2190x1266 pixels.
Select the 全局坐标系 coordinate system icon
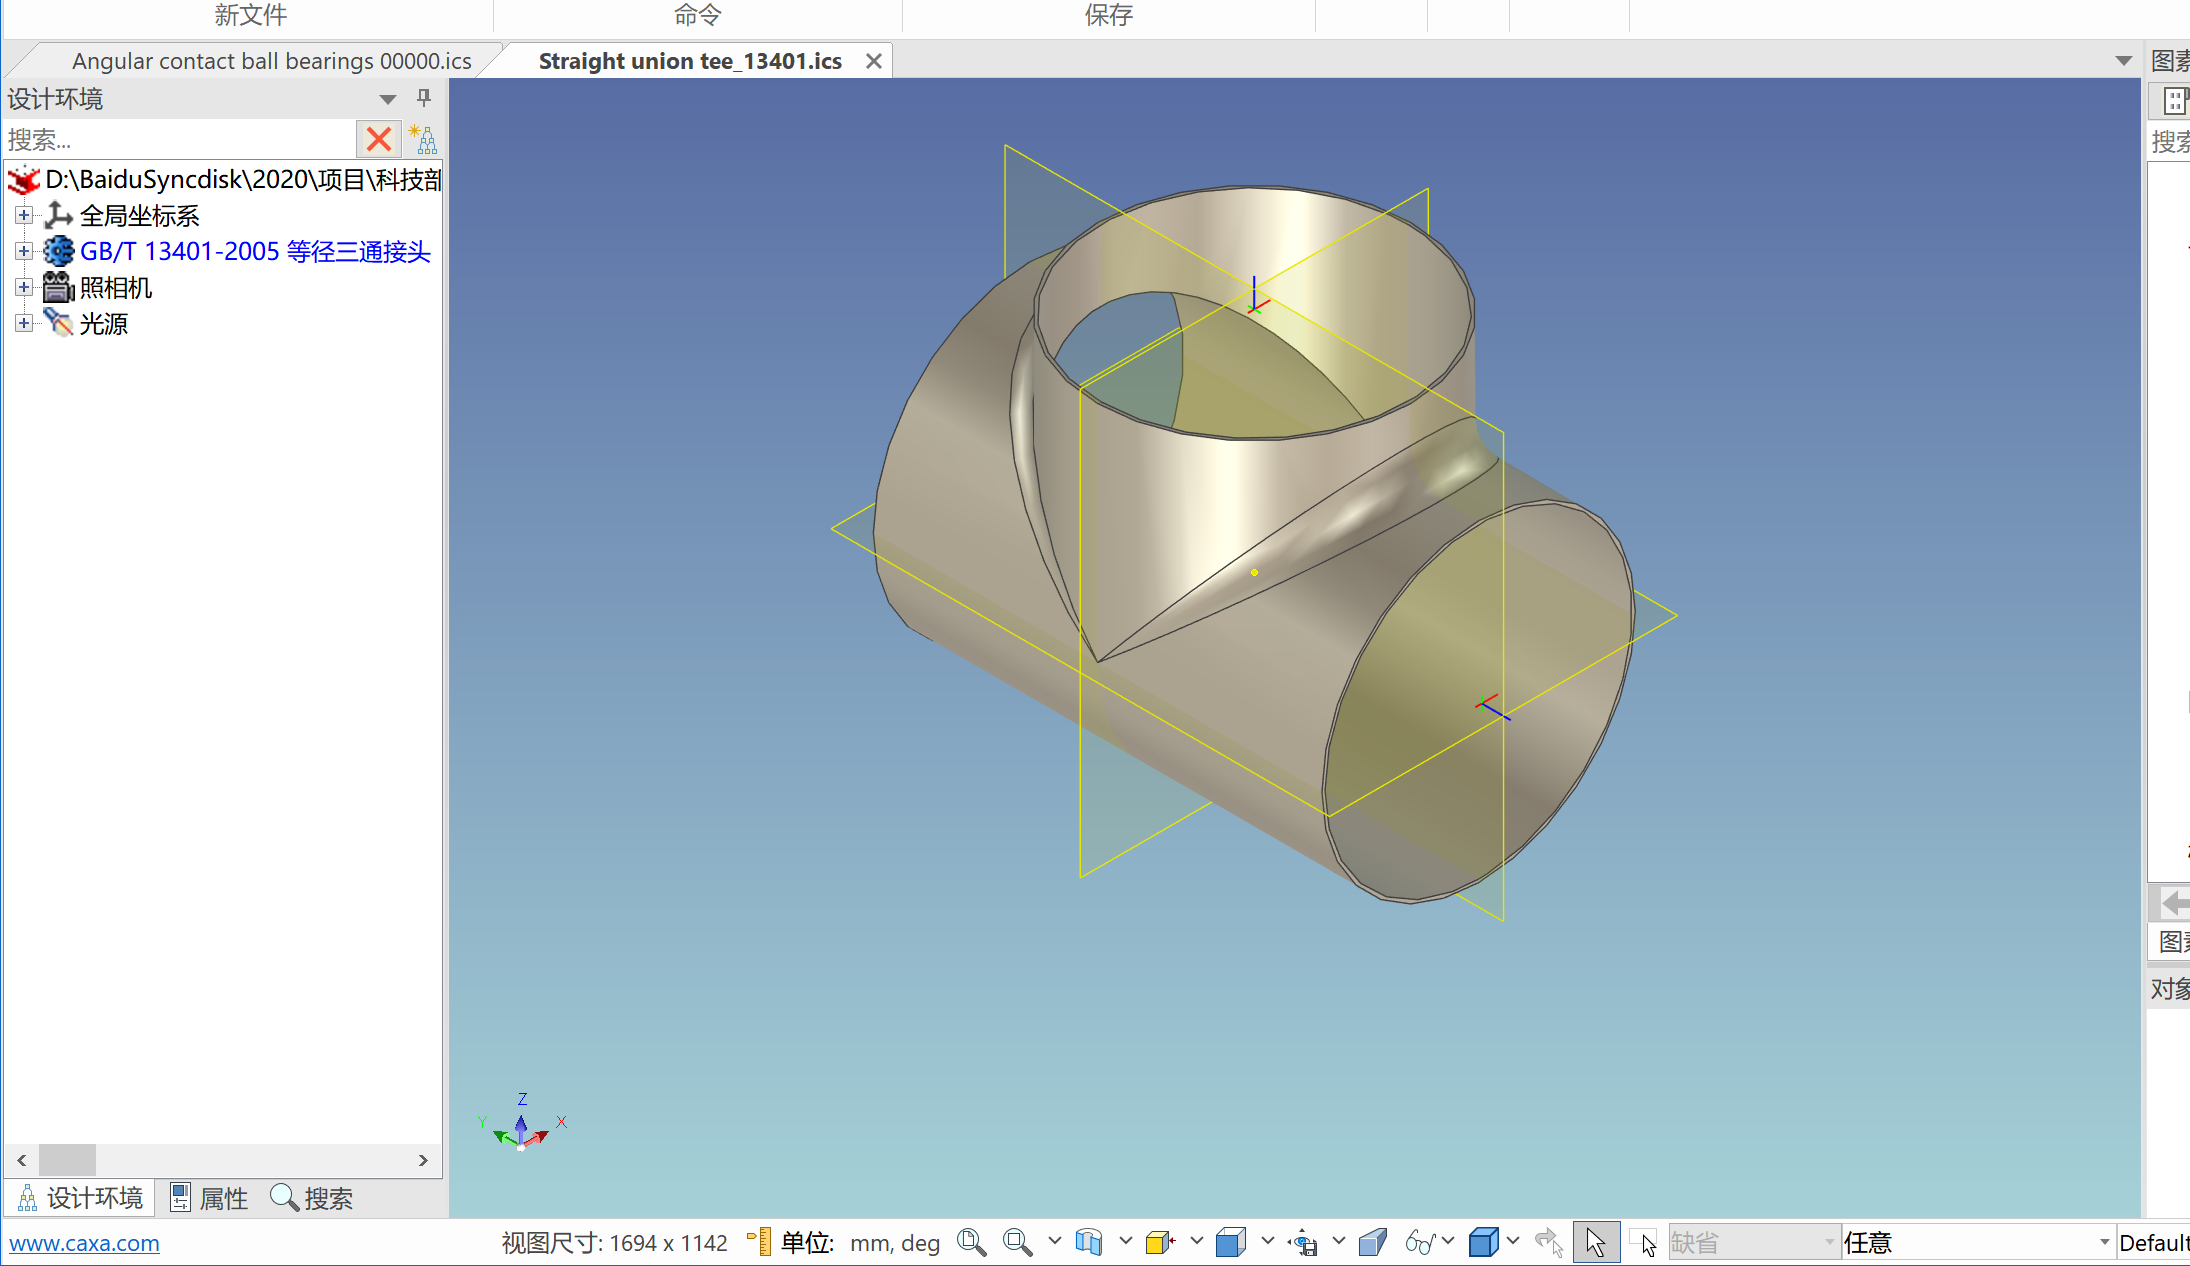(x=58, y=215)
